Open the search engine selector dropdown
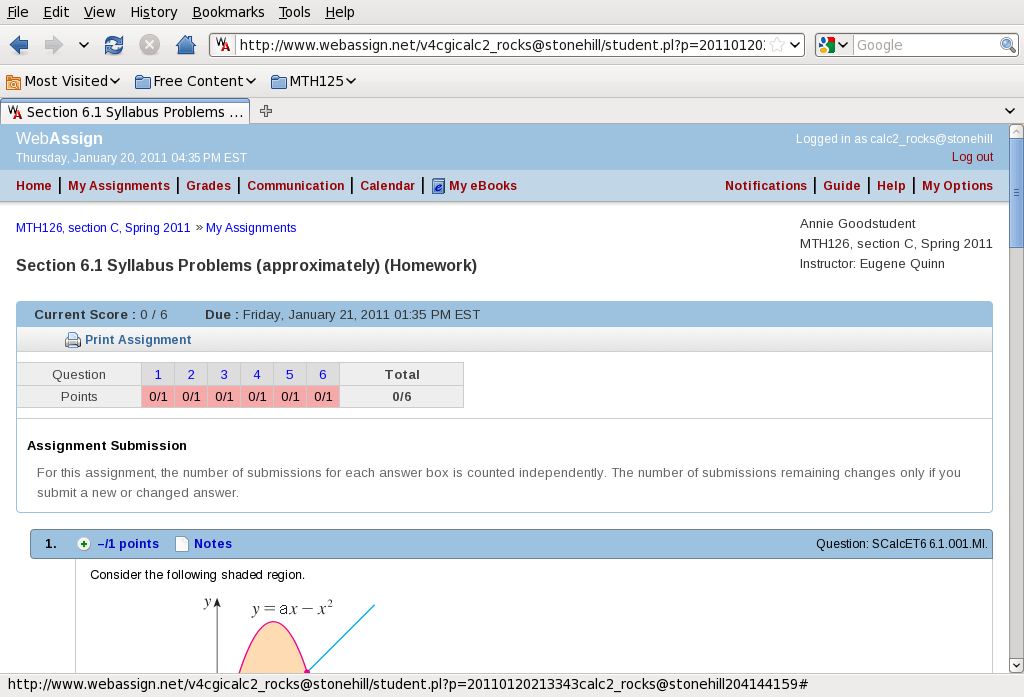 (x=833, y=45)
